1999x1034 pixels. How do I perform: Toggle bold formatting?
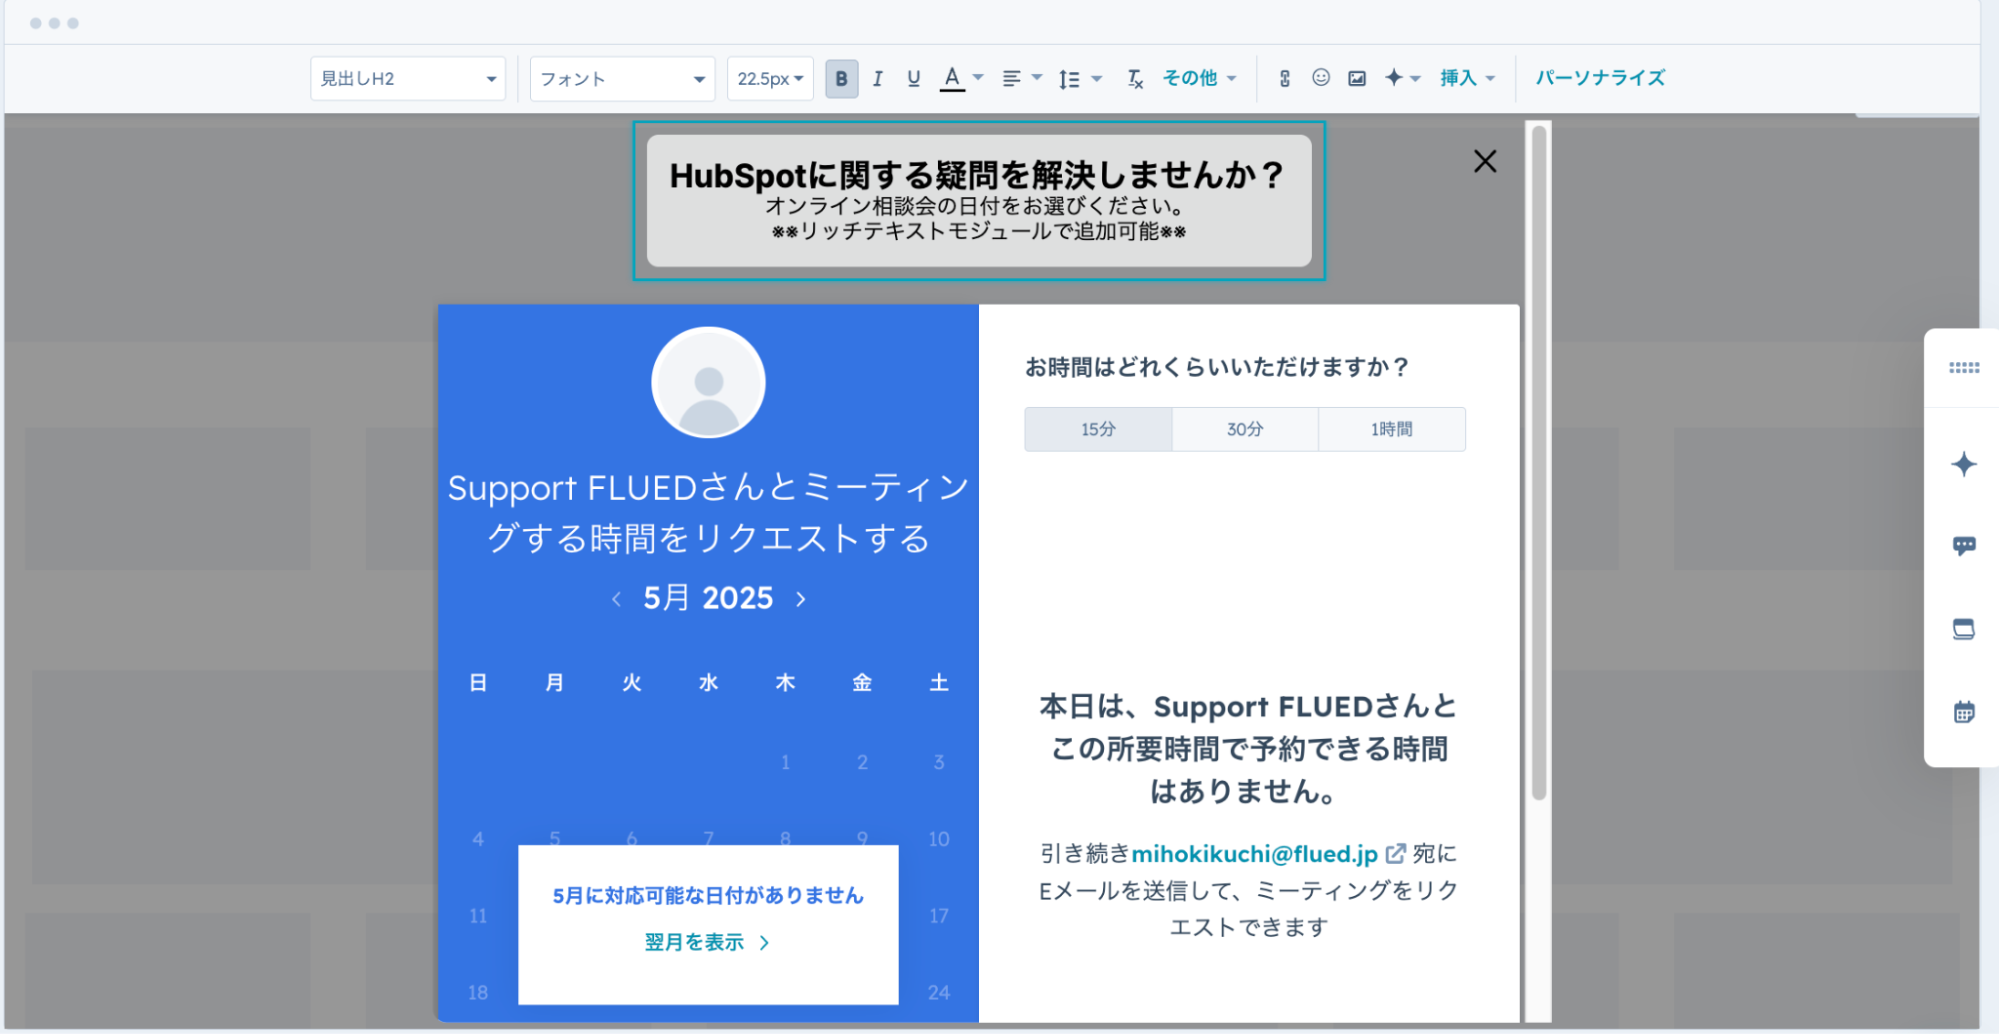(x=841, y=78)
